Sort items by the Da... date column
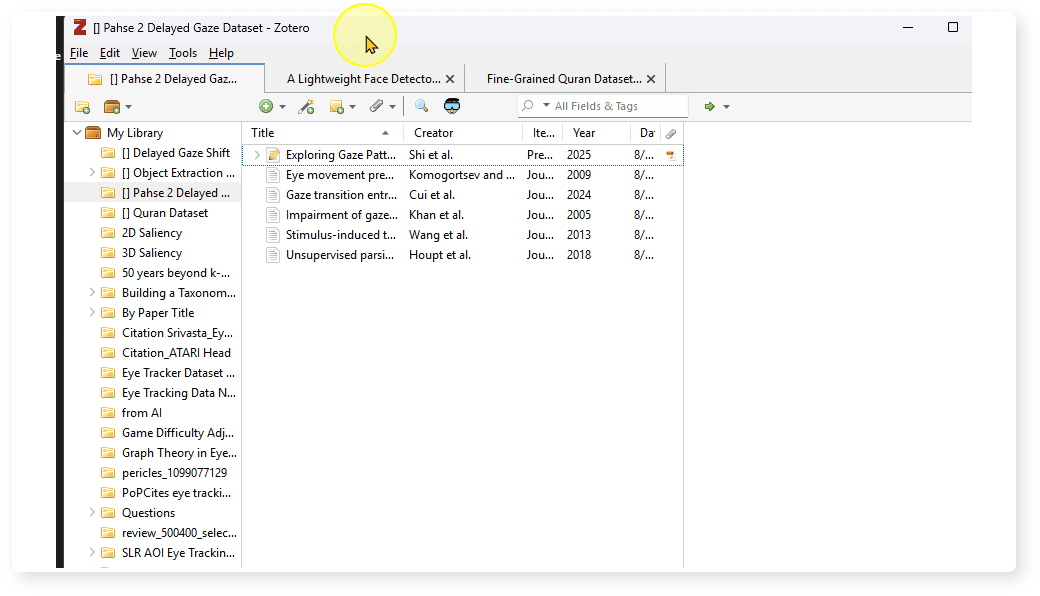Viewport: 1040px width, 596px height. pos(647,133)
